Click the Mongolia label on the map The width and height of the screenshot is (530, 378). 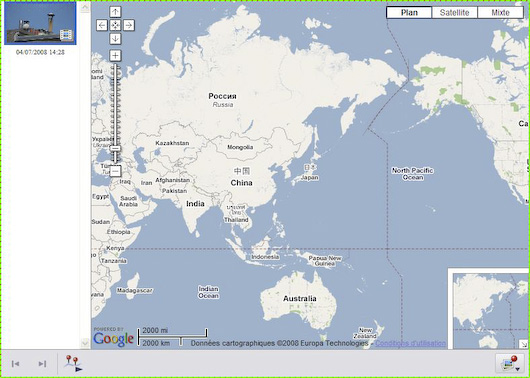pyautogui.click(x=240, y=147)
